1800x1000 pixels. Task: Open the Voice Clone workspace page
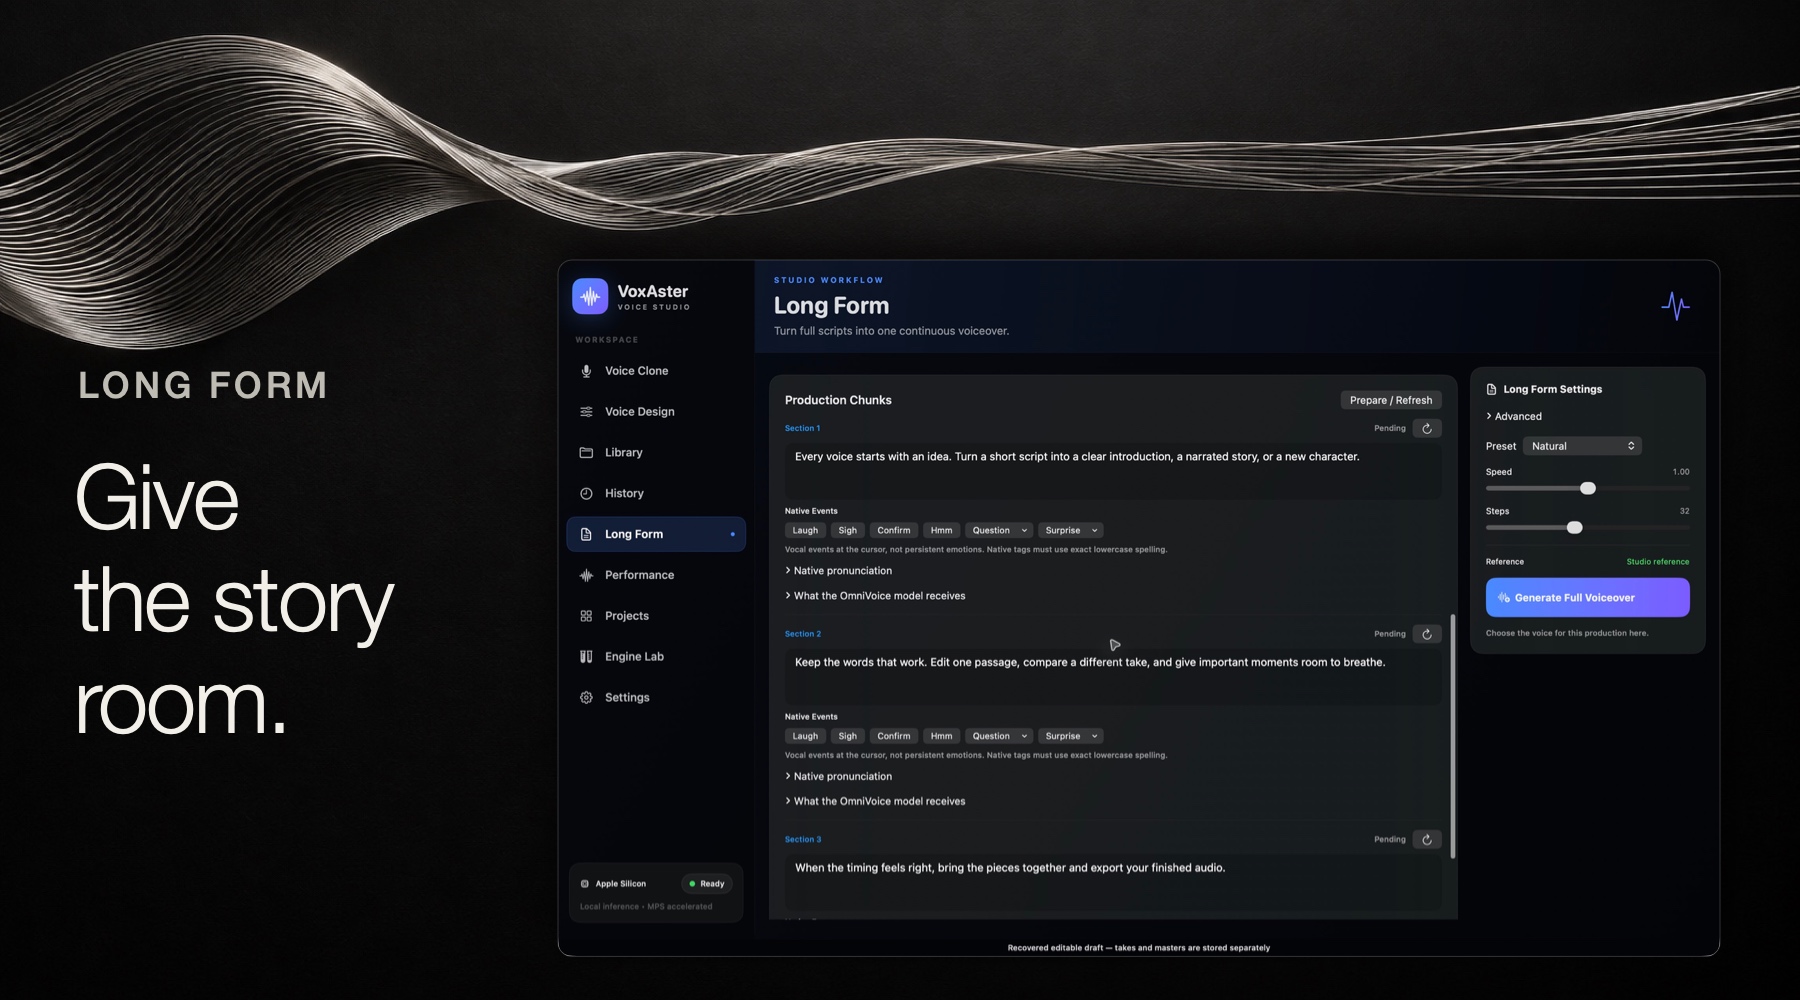click(656, 371)
